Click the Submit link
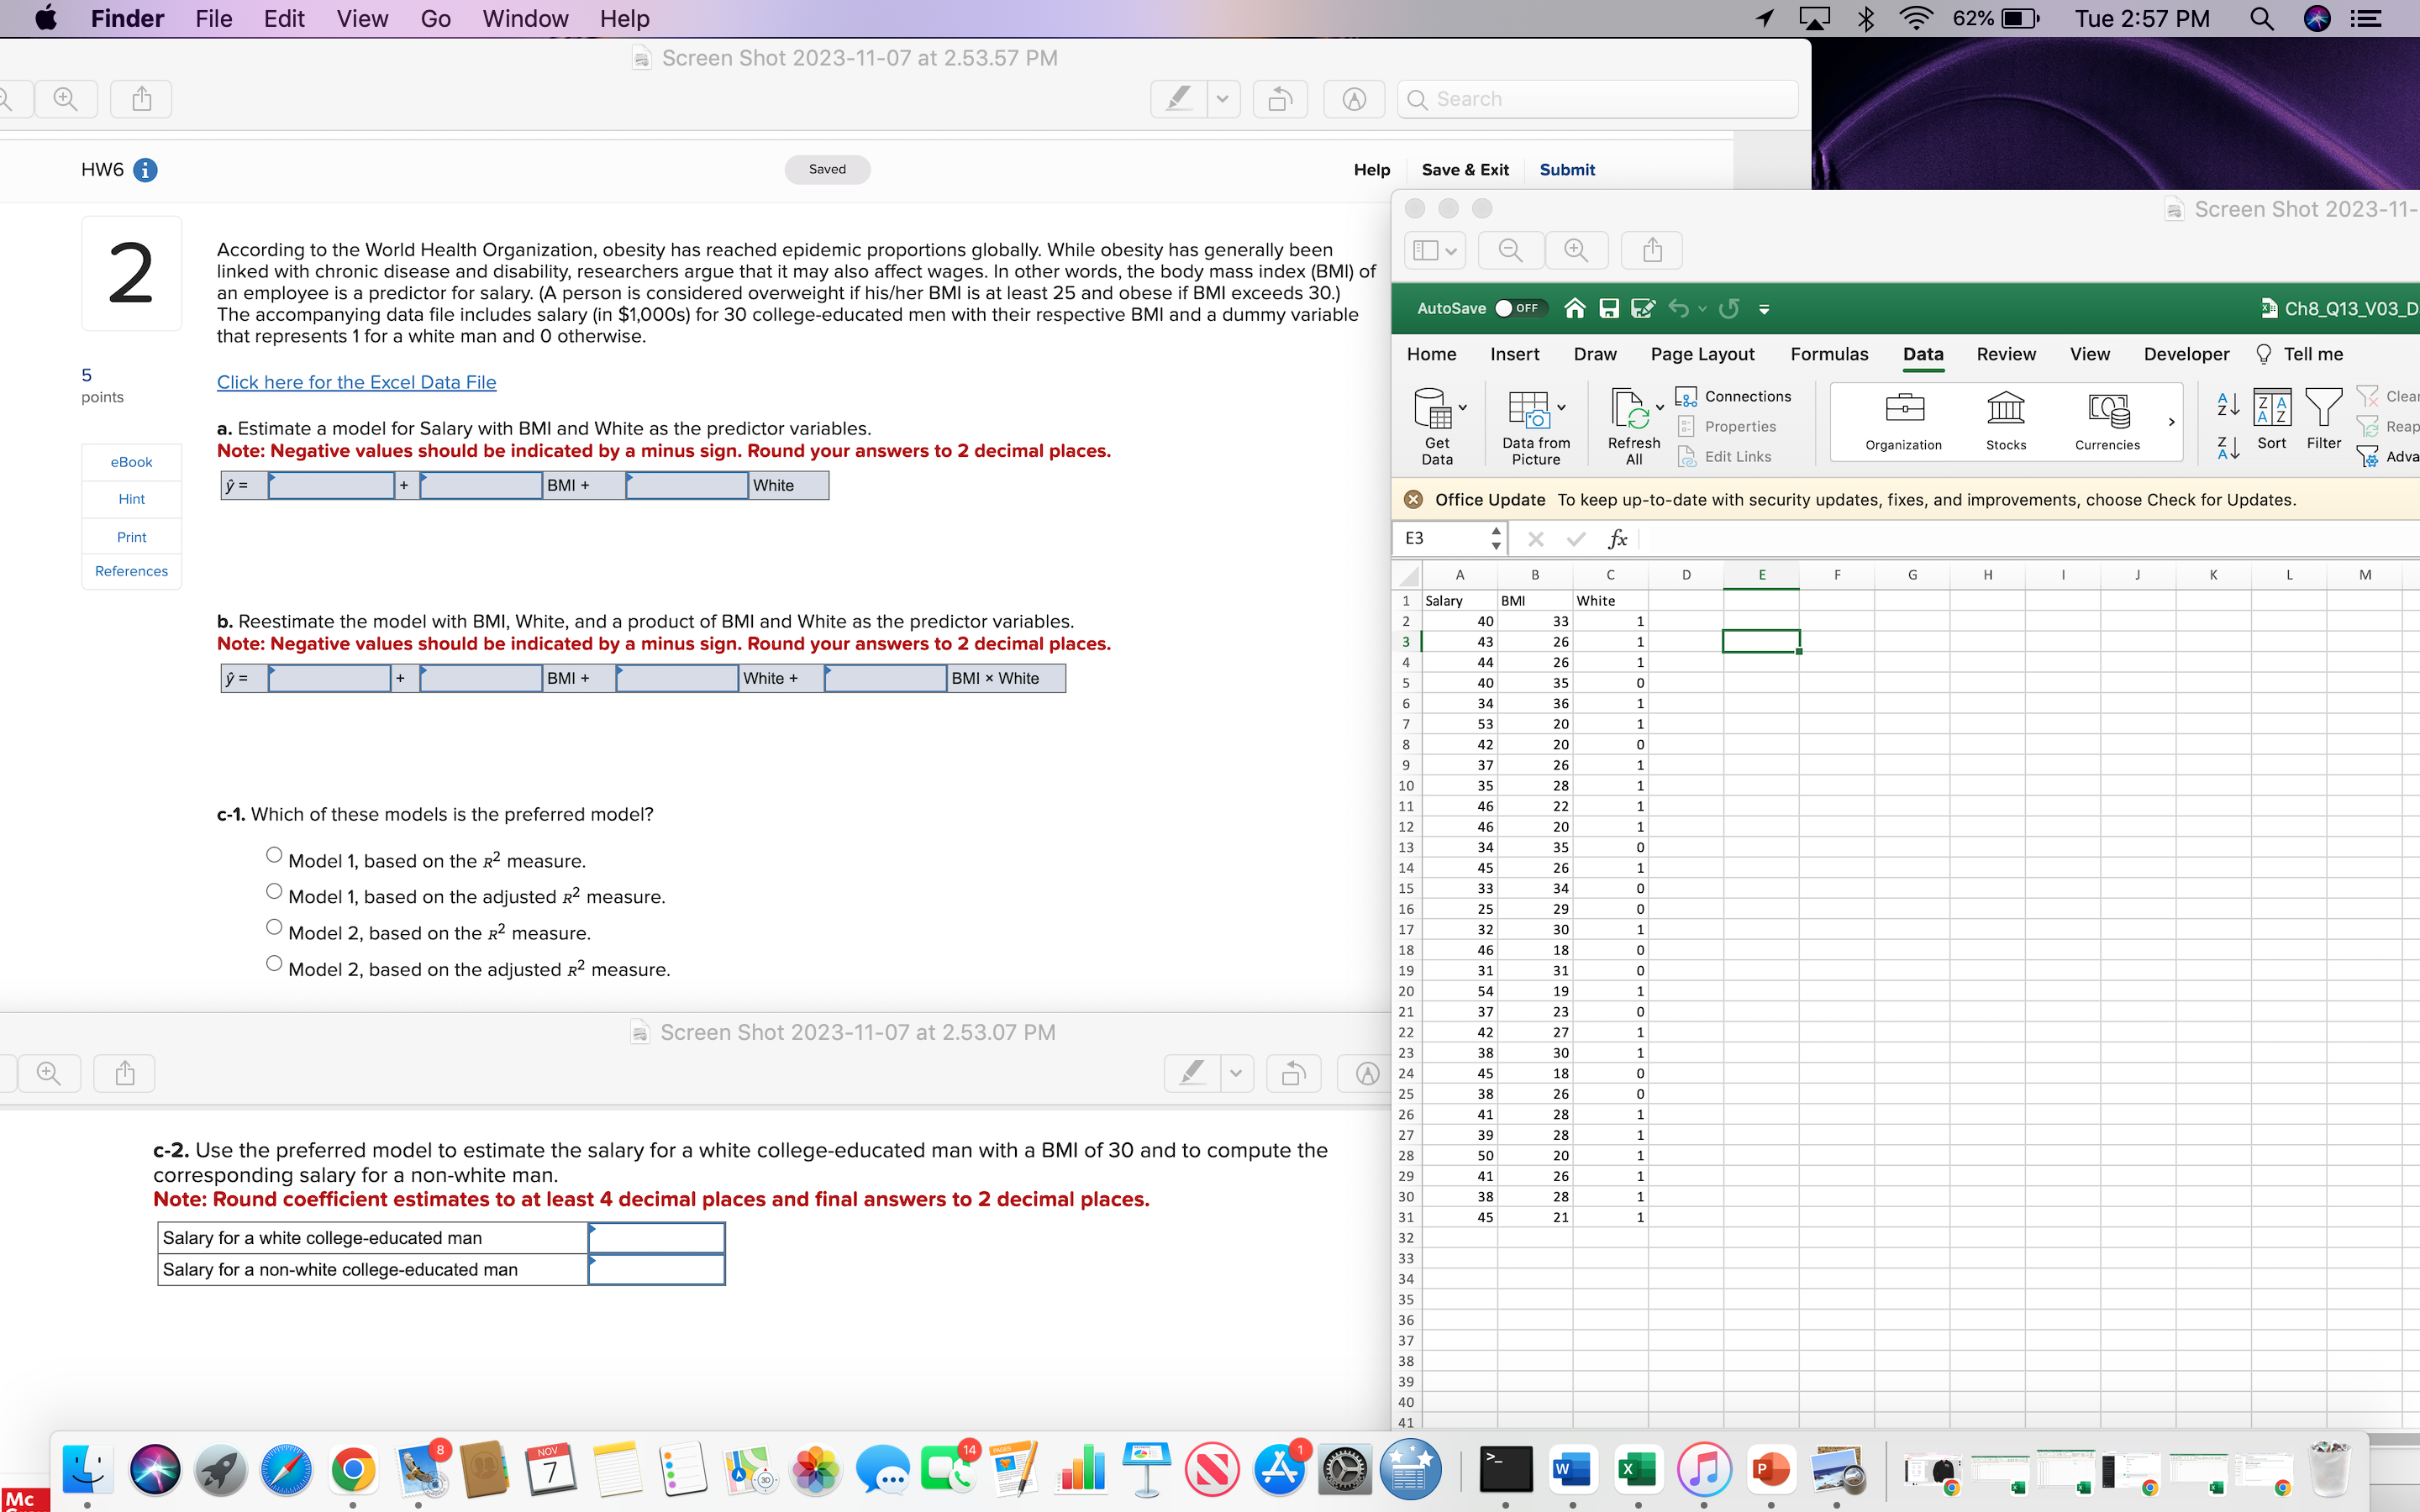The height and width of the screenshot is (1512, 2420). coord(1567,170)
